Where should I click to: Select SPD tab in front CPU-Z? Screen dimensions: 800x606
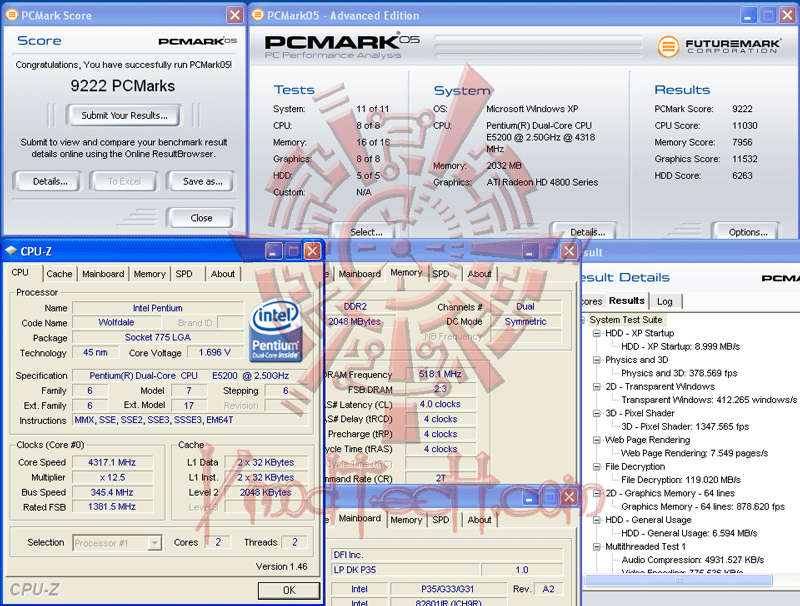[x=184, y=274]
